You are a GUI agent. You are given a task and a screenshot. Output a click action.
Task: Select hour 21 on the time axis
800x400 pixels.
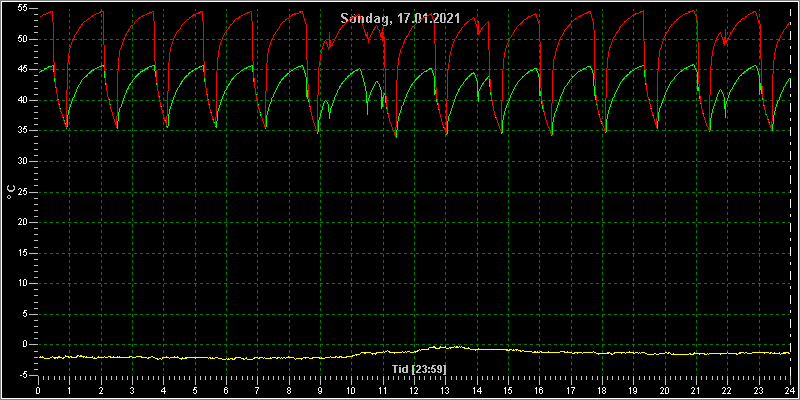click(696, 391)
